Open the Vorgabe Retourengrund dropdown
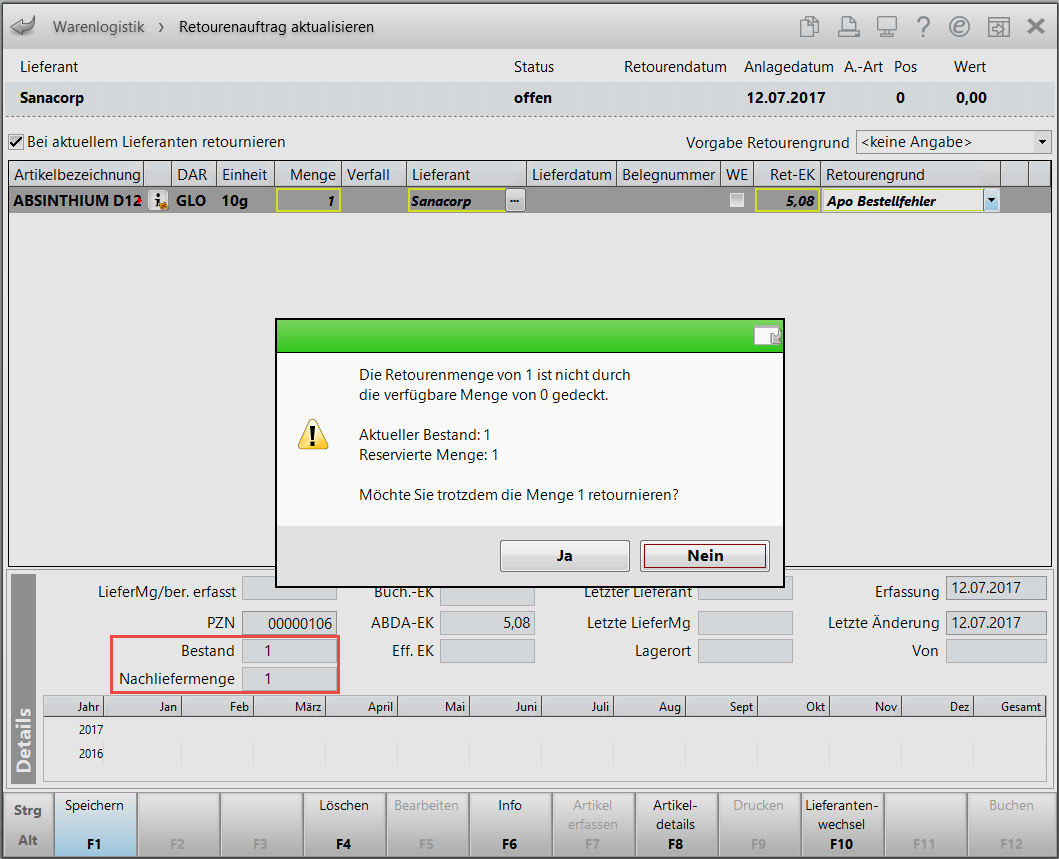The height and width of the screenshot is (859, 1059). pos(1042,142)
